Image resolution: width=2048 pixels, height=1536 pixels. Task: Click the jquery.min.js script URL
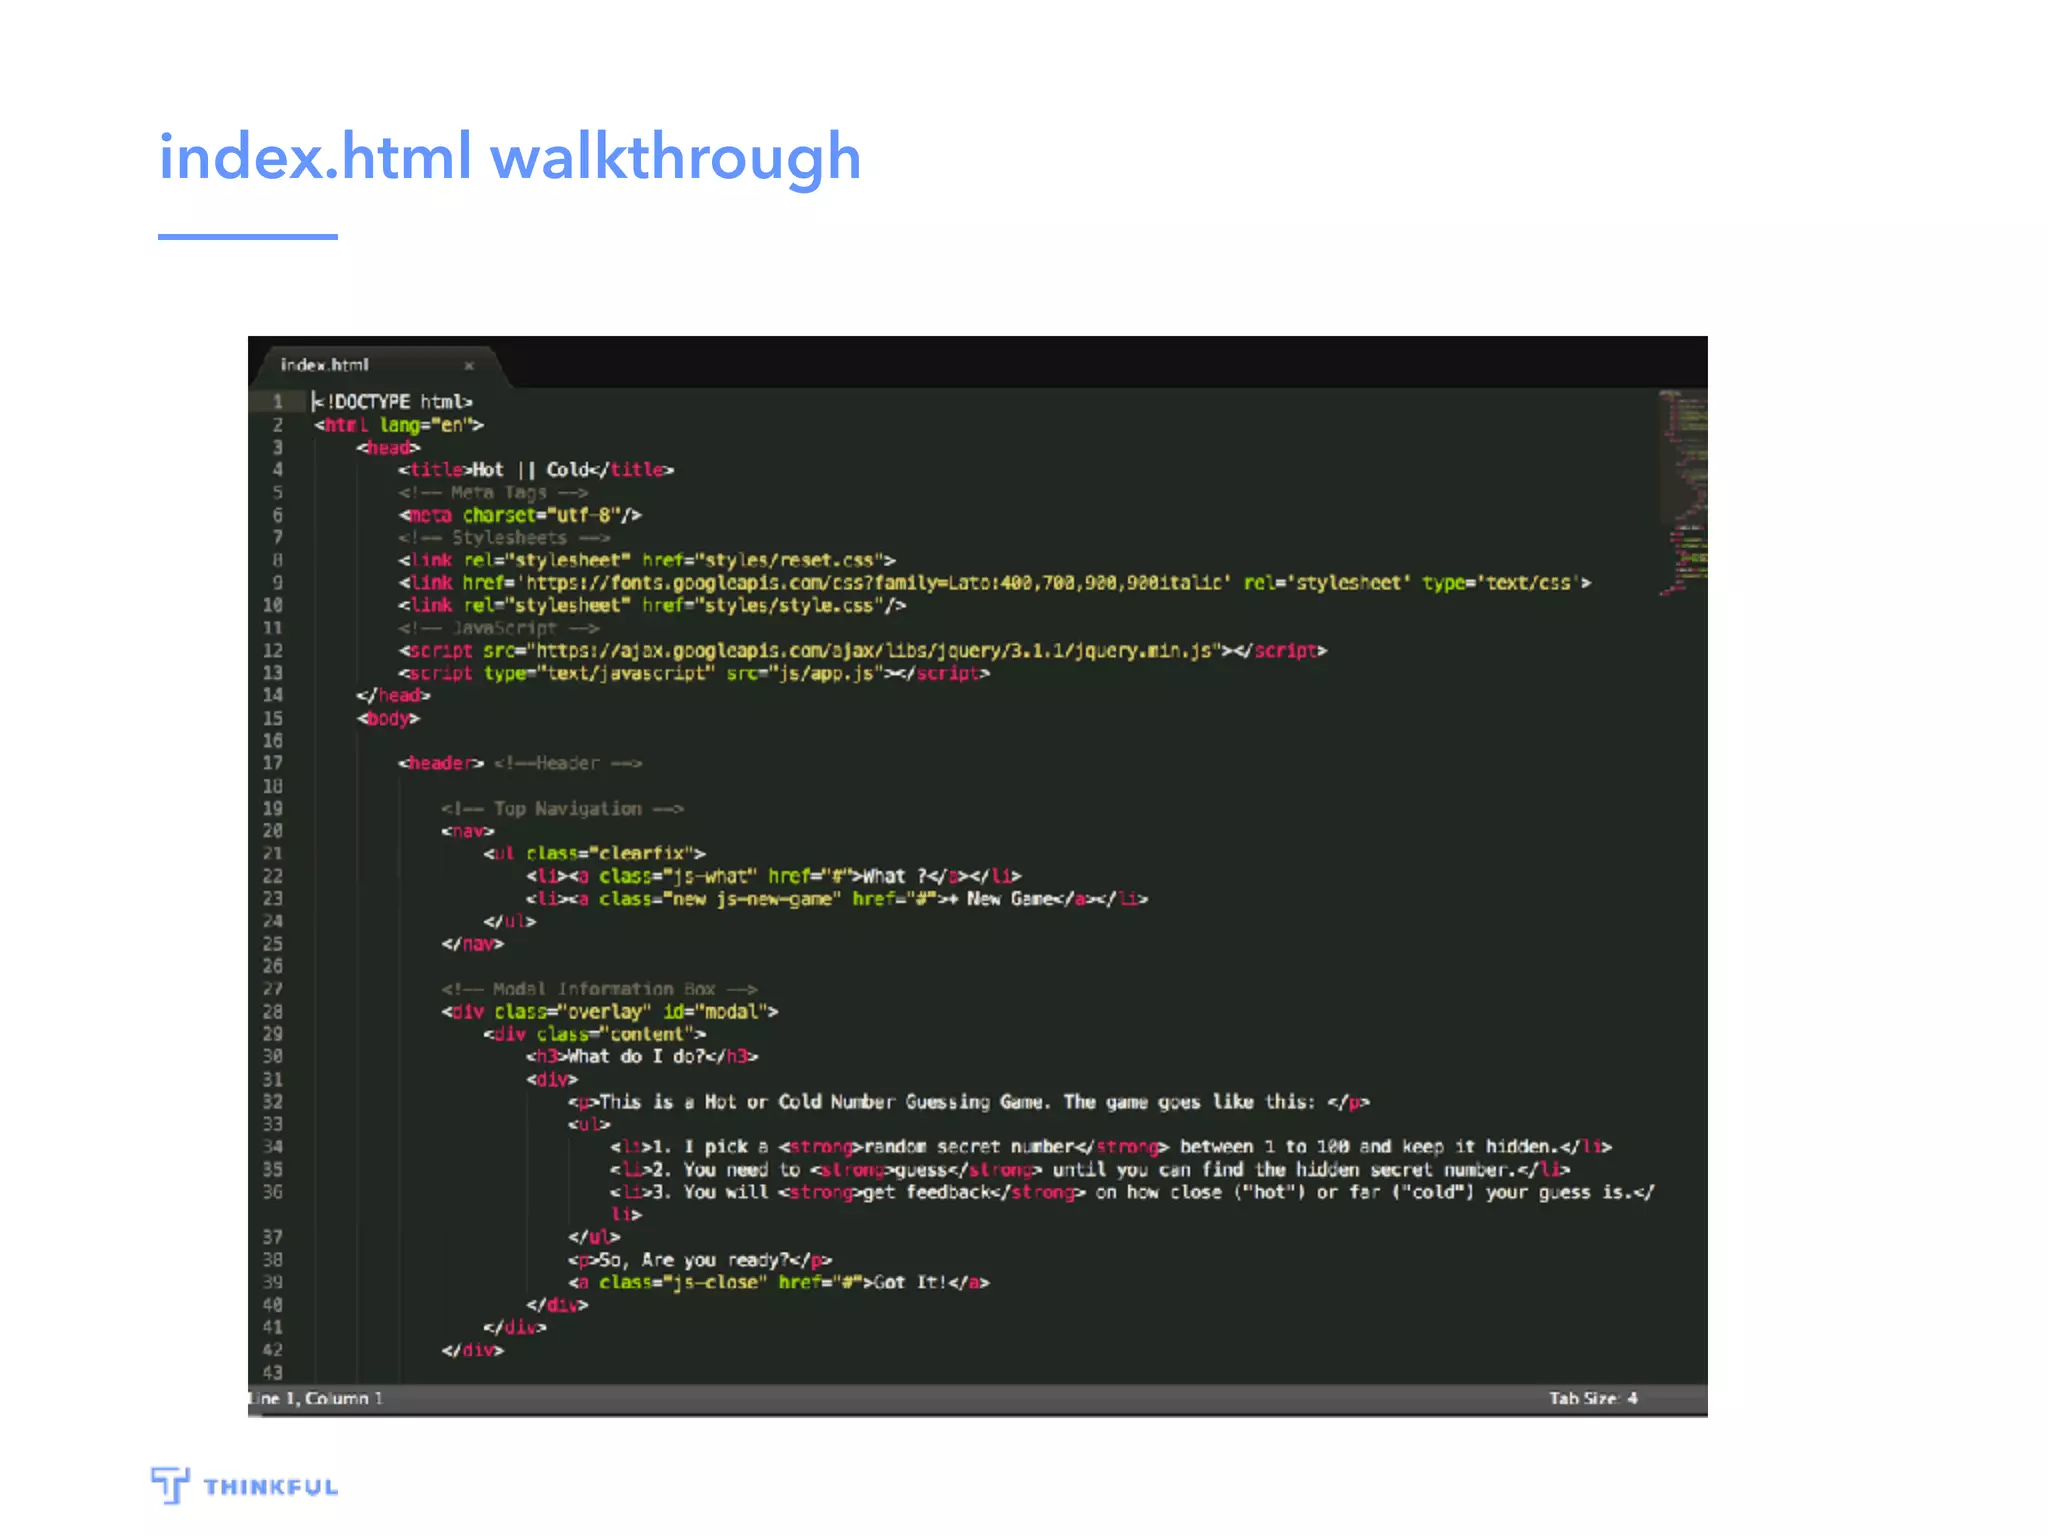pyautogui.click(x=875, y=650)
